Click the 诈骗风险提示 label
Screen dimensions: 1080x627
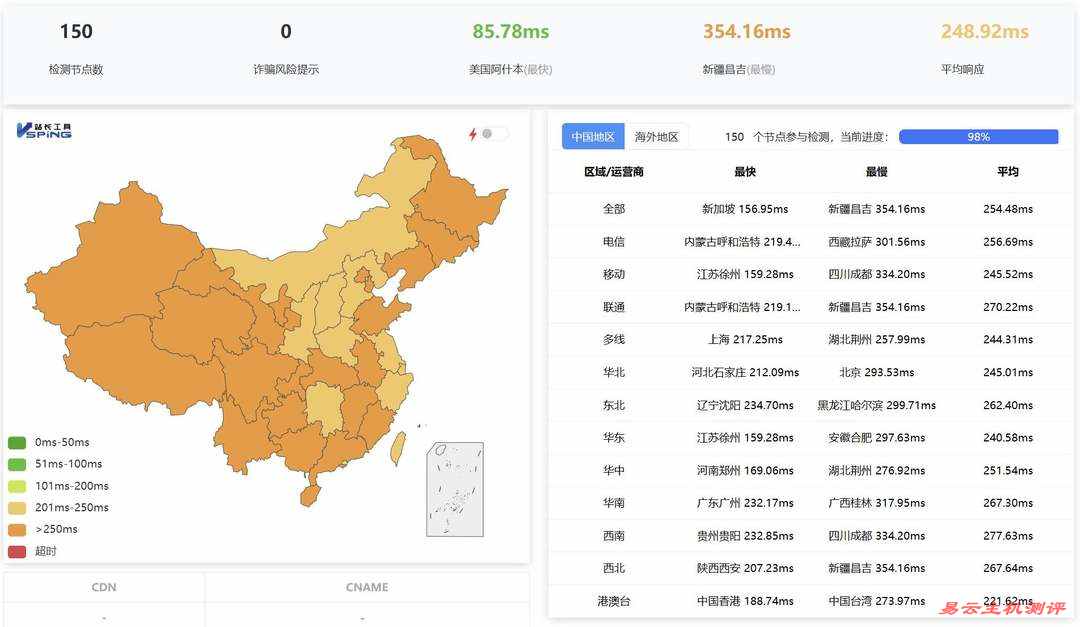(286, 70)
